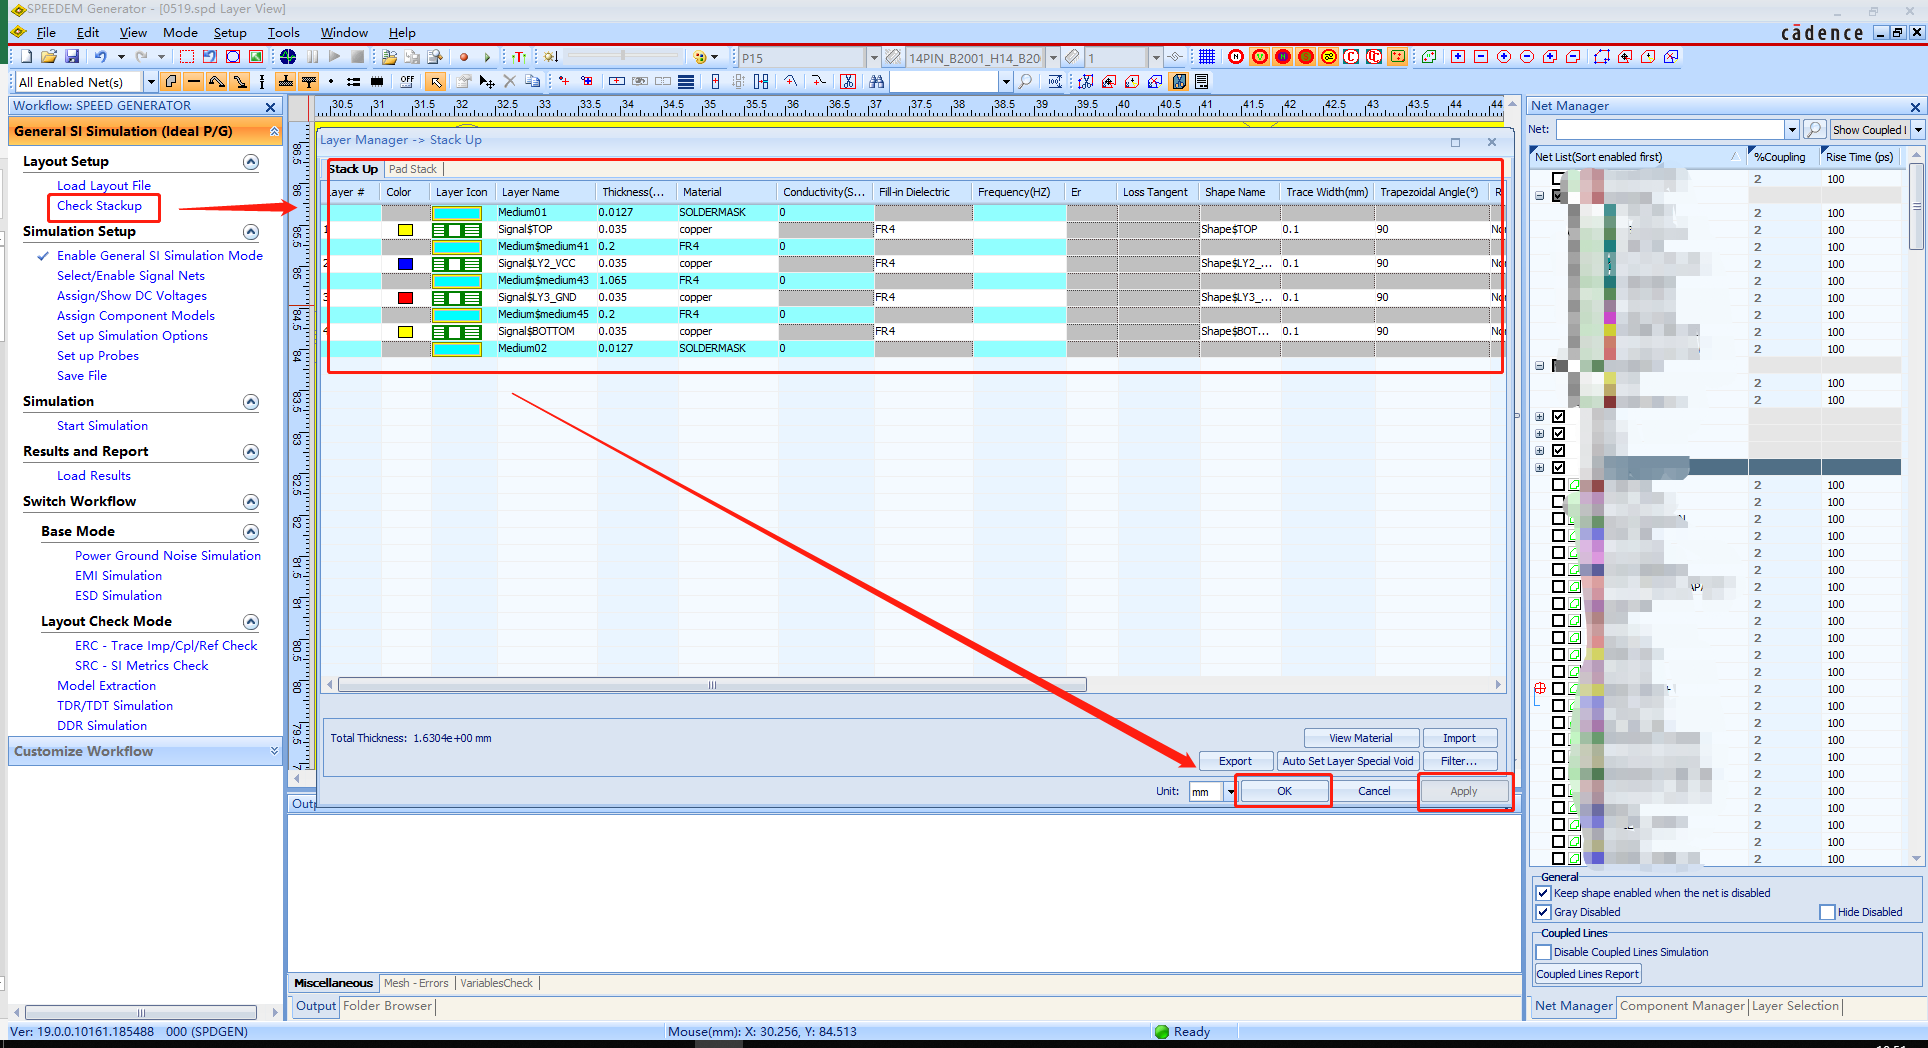Image resolution: width=1928 pixels, height=1048 pixels.
Task: Toggle the blue grid display icon
Action: coord(1207,57)
